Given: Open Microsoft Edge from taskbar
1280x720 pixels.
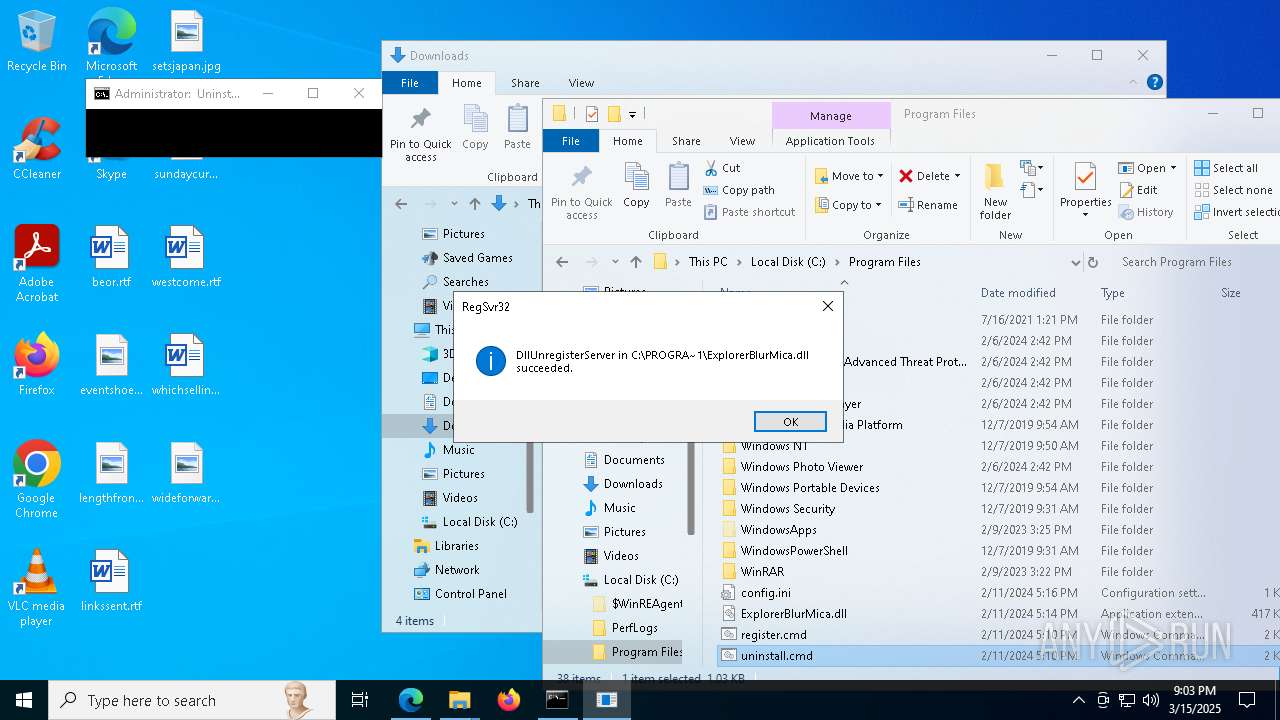Looking at the screenshot, I should (411, 700).
